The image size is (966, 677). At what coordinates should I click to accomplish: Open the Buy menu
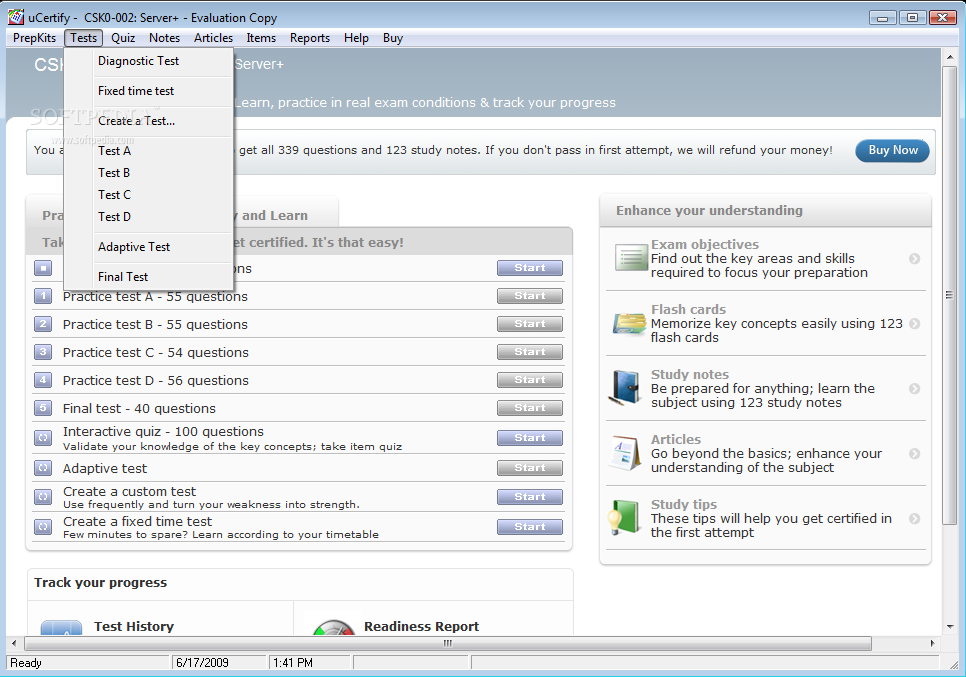(x=392, y=38)
